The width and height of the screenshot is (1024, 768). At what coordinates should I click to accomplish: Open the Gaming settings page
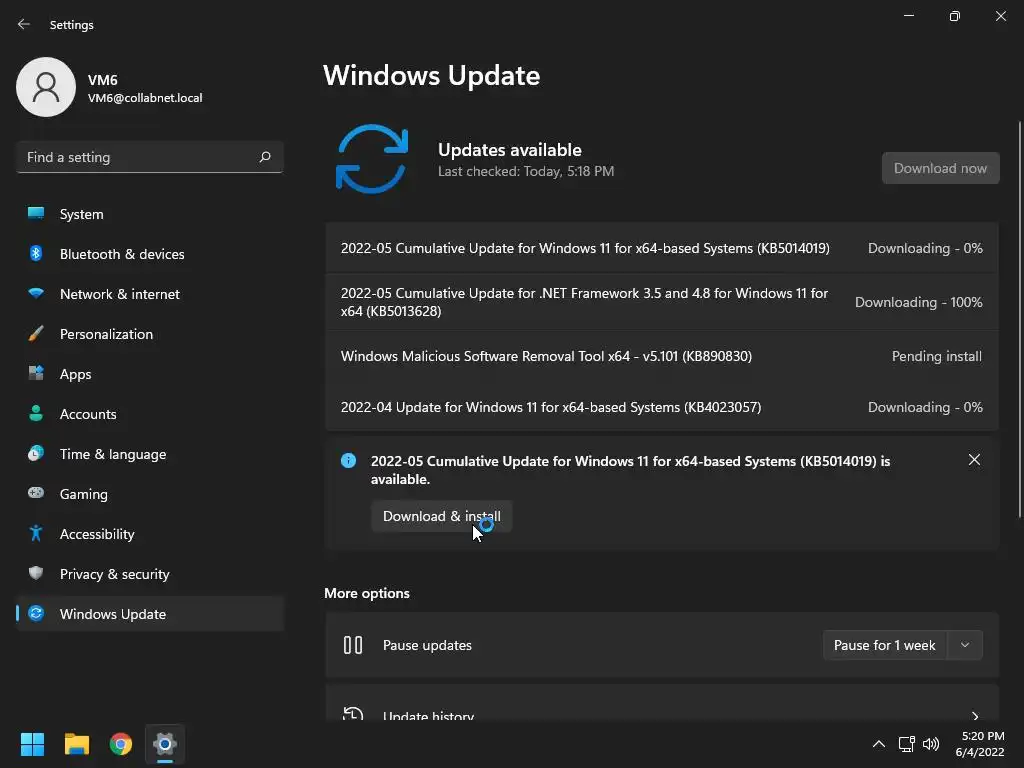[150, 494]
